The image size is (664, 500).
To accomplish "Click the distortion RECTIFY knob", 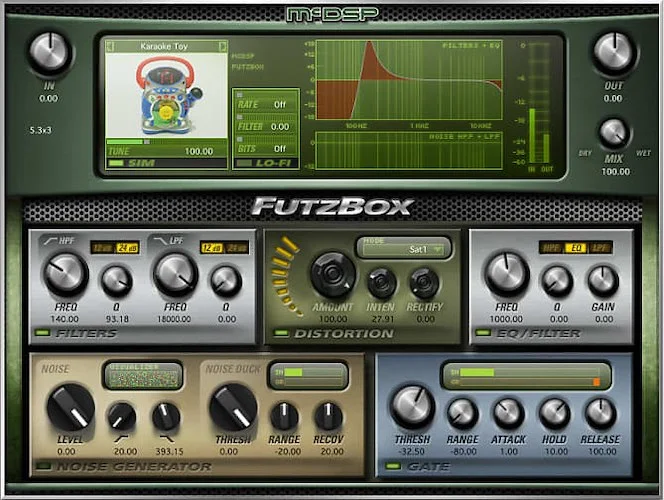I will click(x=425, y=282).
